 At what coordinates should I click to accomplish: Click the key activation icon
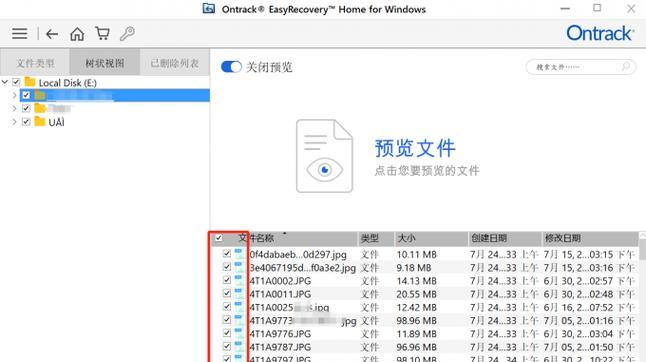coord(127,34)
